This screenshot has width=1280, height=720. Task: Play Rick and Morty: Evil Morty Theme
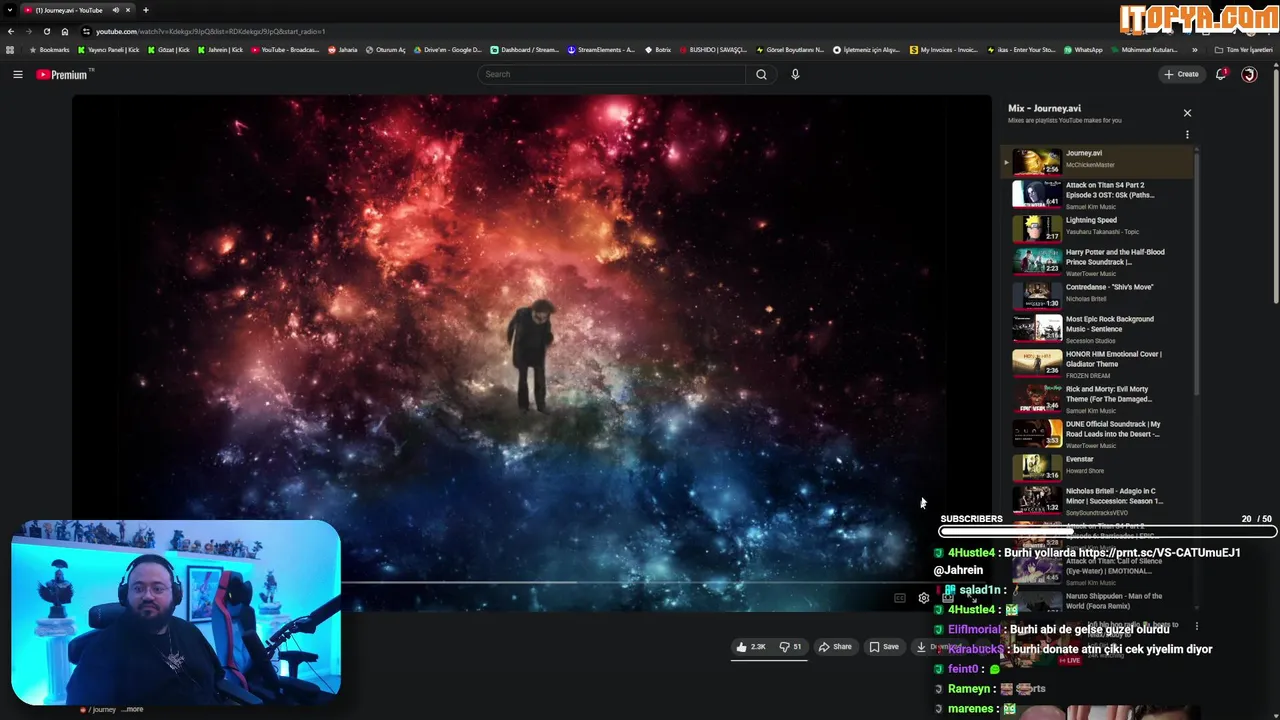[x=1098, y=399]
